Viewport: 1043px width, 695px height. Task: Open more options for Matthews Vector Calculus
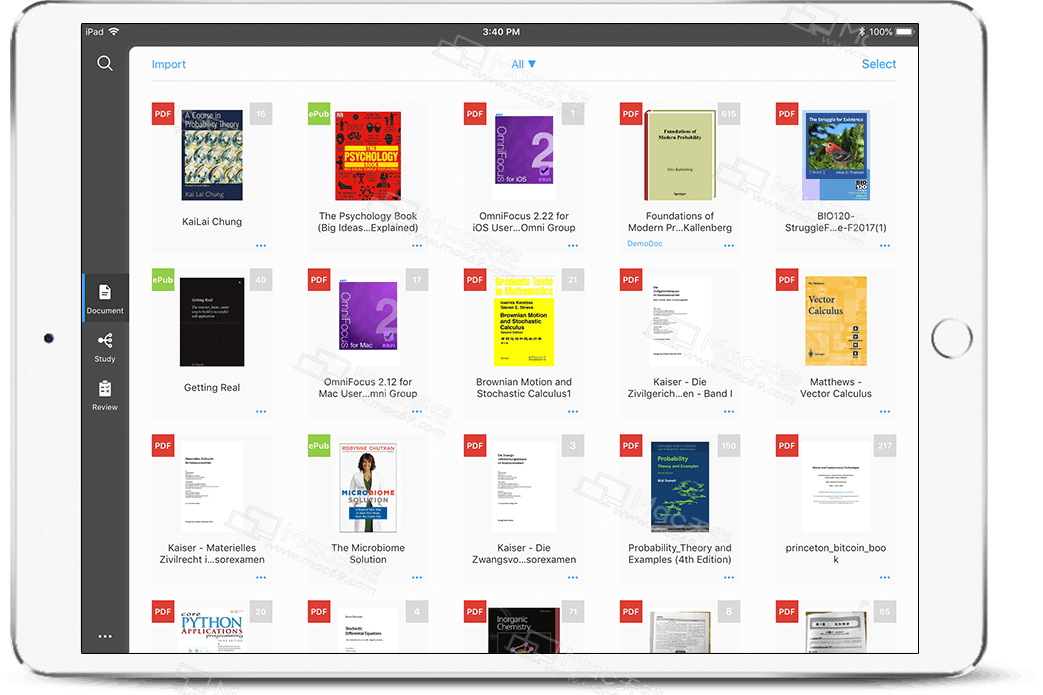tap(885, 412)
